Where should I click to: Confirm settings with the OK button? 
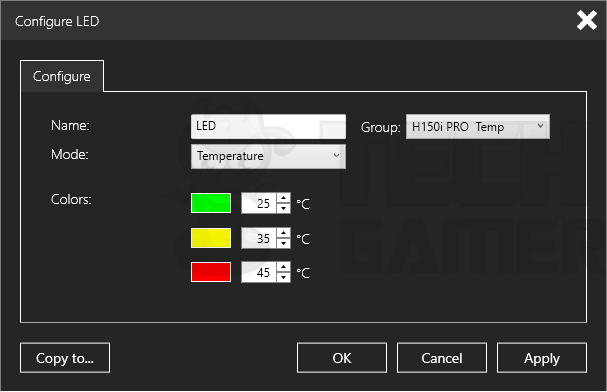pyautogui.click(x=342, y=358)
